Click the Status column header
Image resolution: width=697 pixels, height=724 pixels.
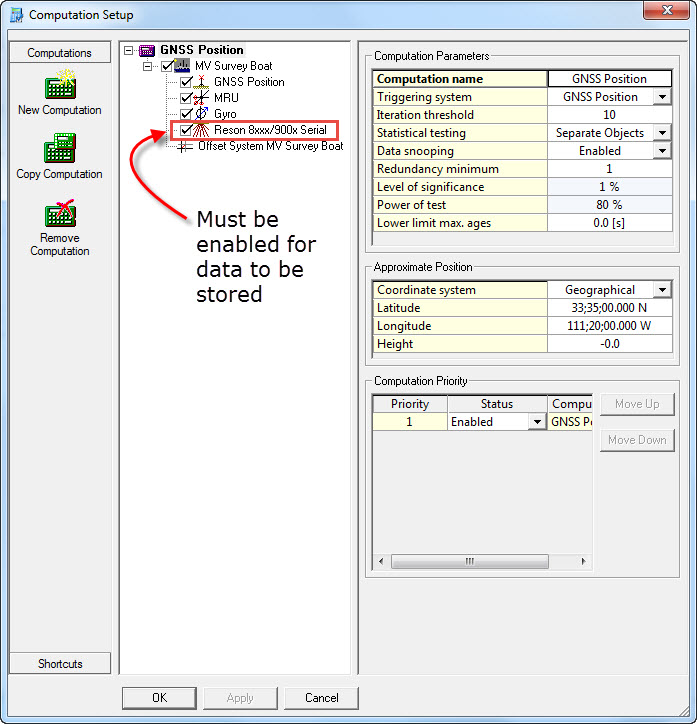497,404
